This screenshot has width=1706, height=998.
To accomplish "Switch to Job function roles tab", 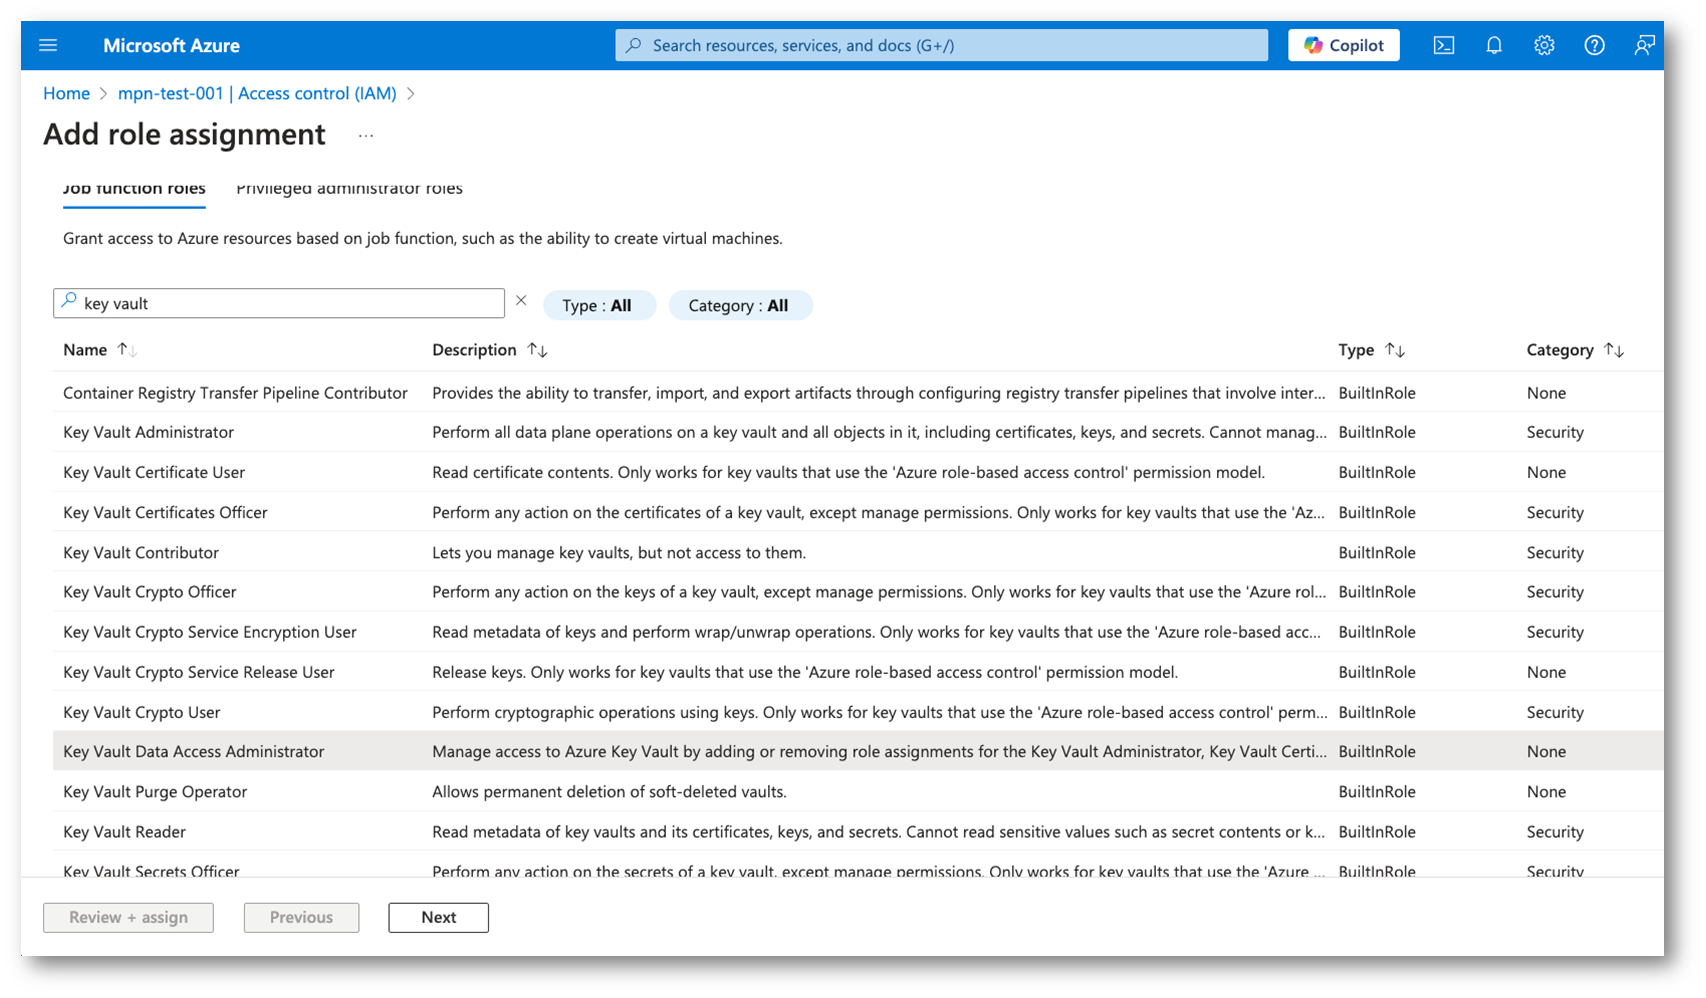I will (134, 189).
